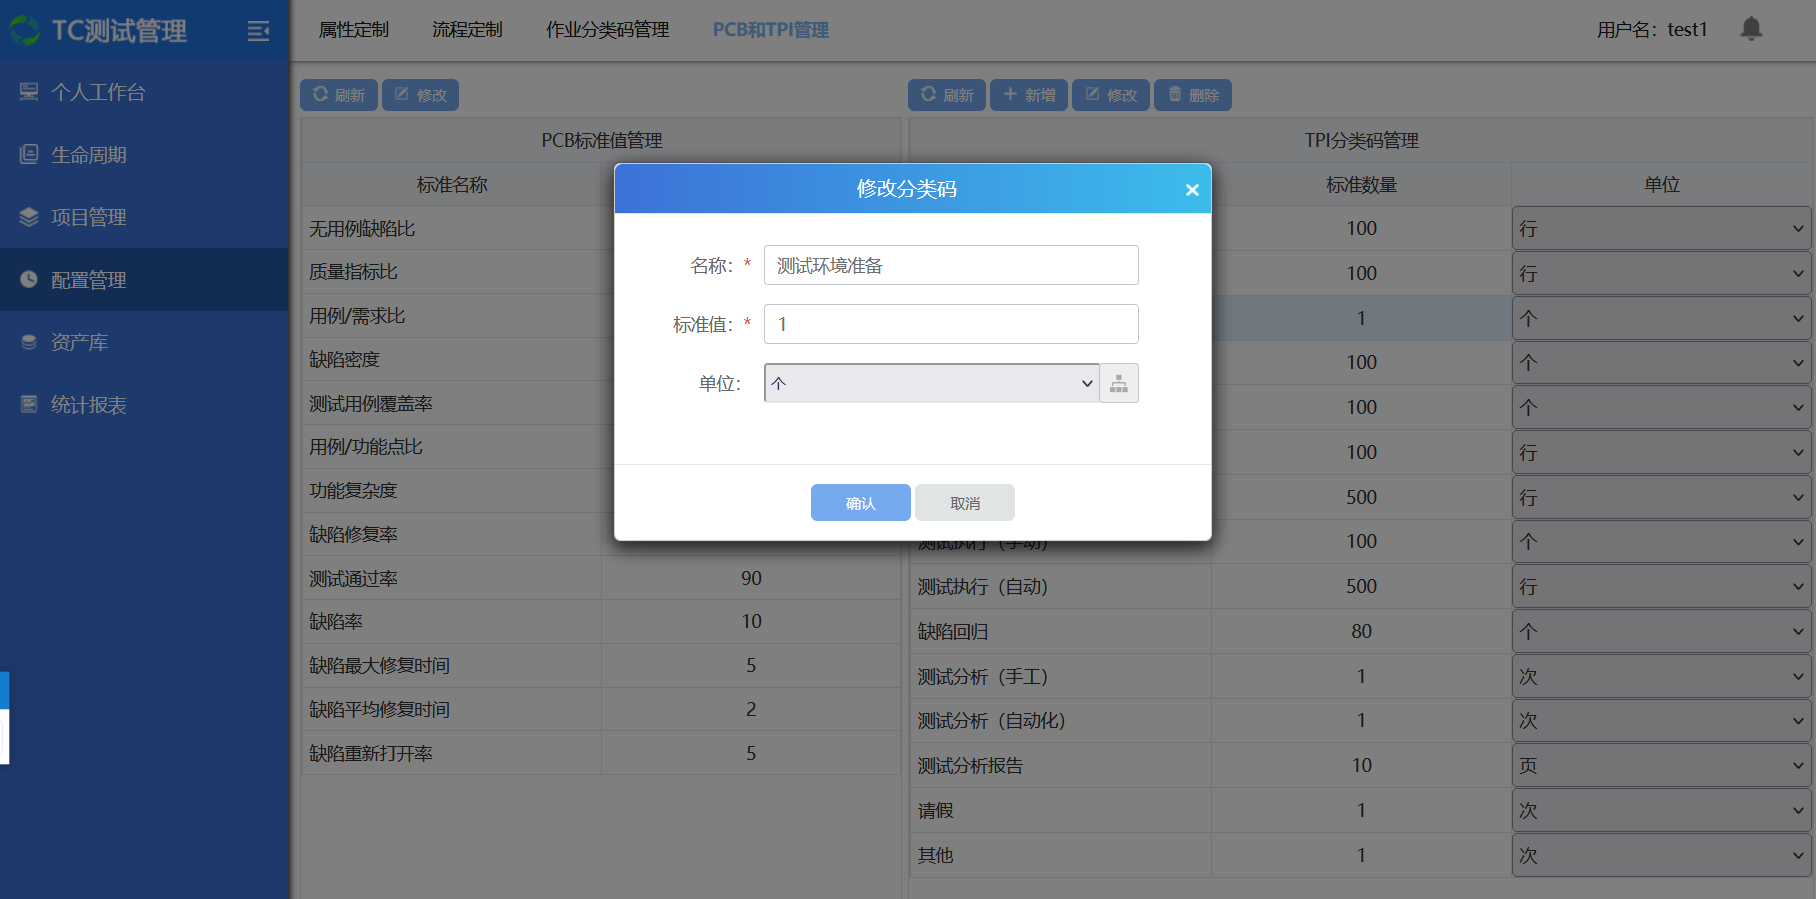Open 个人工作台 in the sidebar
The image size is (1816, 899).
coord(98,93)
